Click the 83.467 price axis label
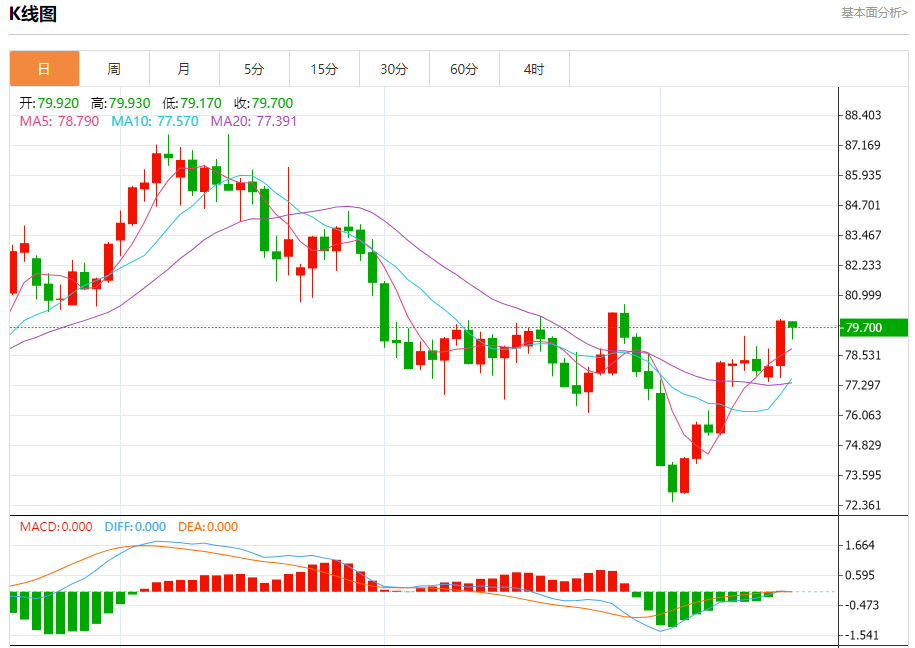915x648 pixels. point(863,235)
